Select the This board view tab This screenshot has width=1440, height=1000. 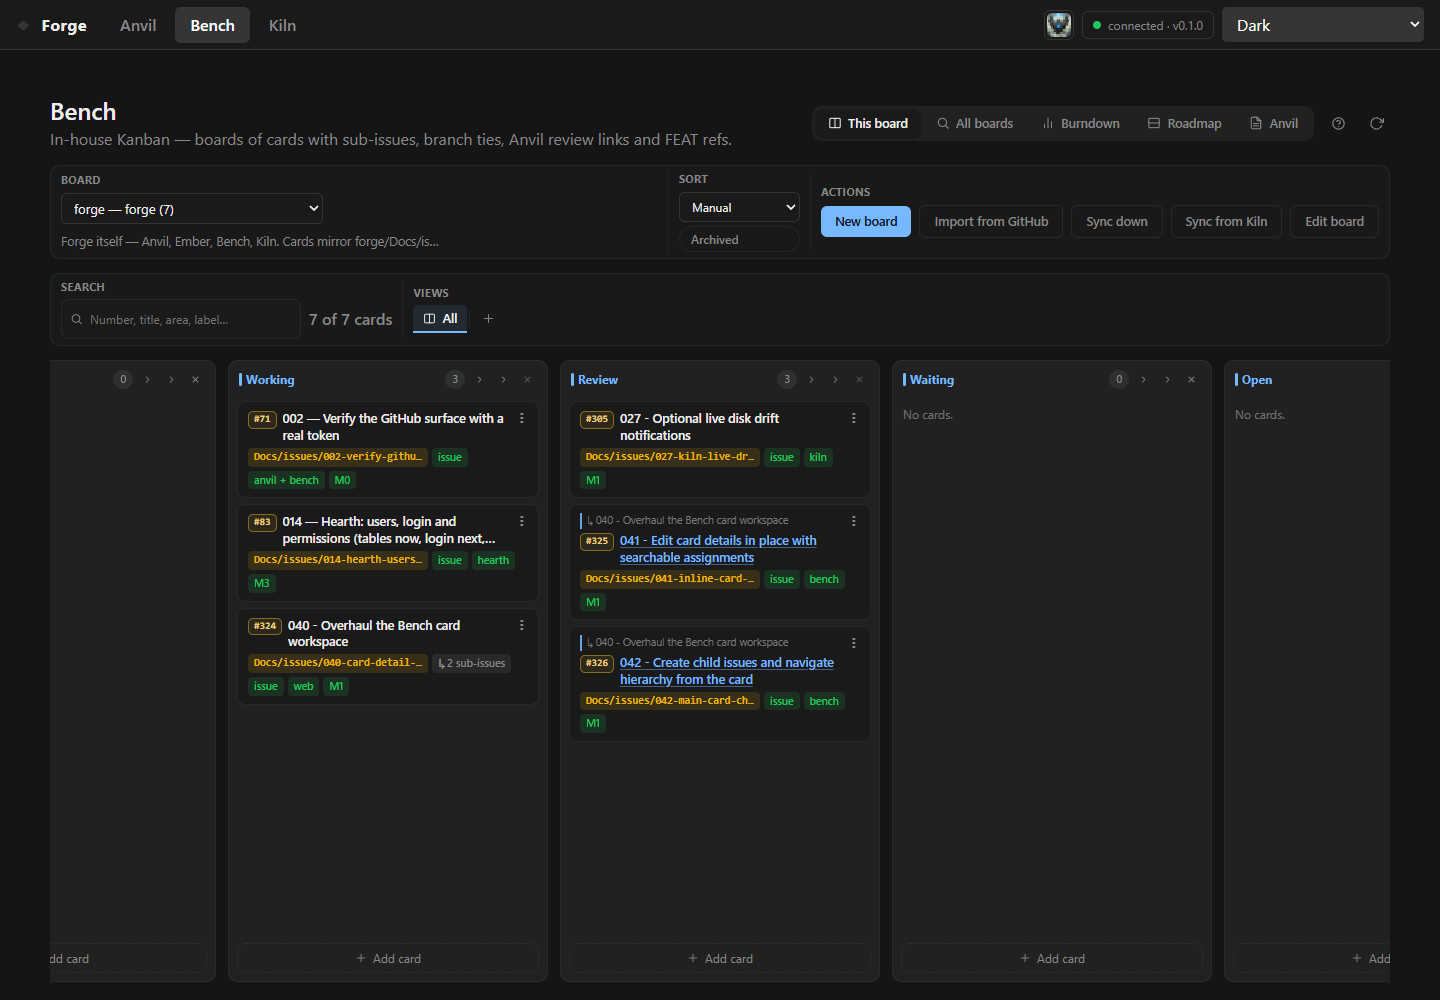click(868, 124)
